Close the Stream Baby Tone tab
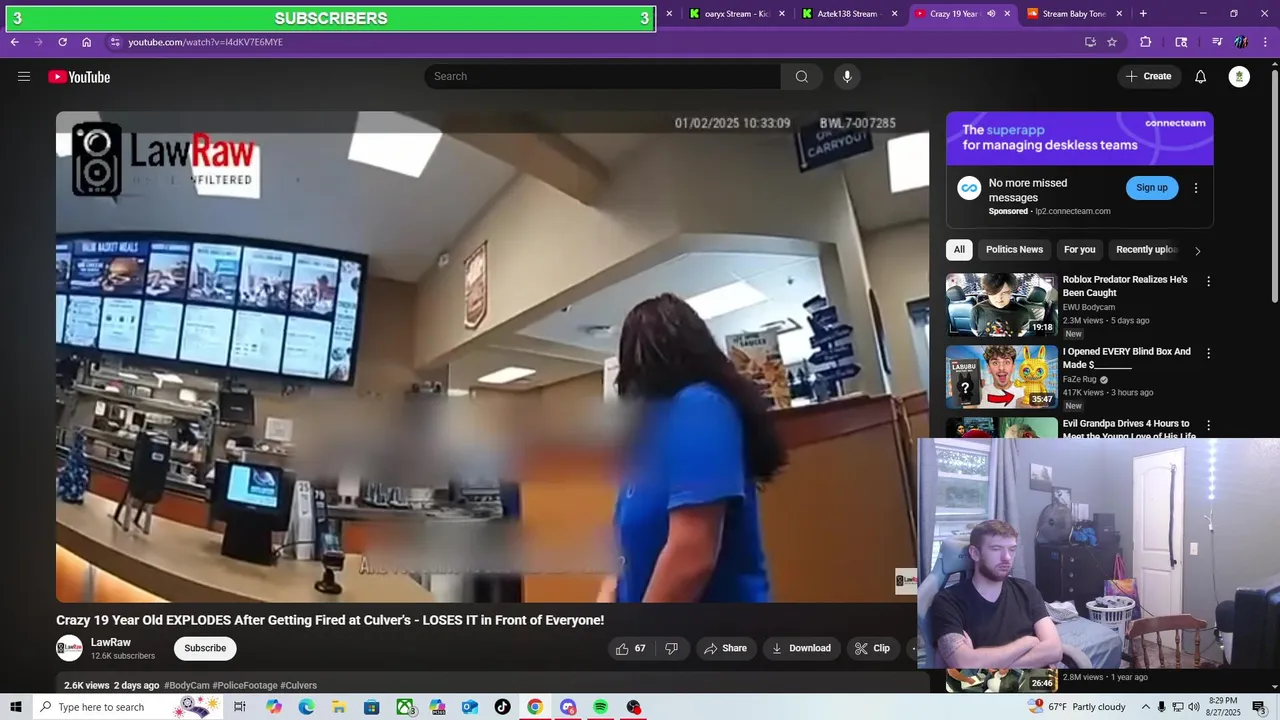 [x=1119, y=14]
